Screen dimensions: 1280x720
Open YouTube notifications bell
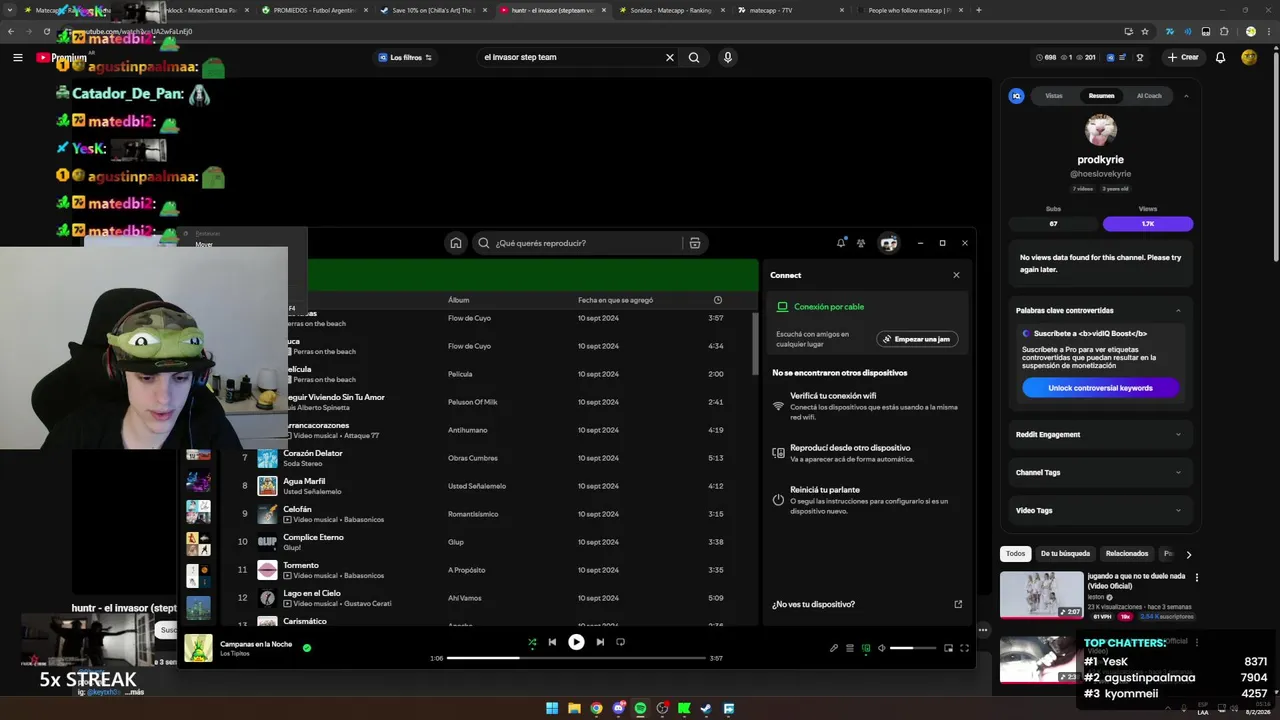(1220, 57)
